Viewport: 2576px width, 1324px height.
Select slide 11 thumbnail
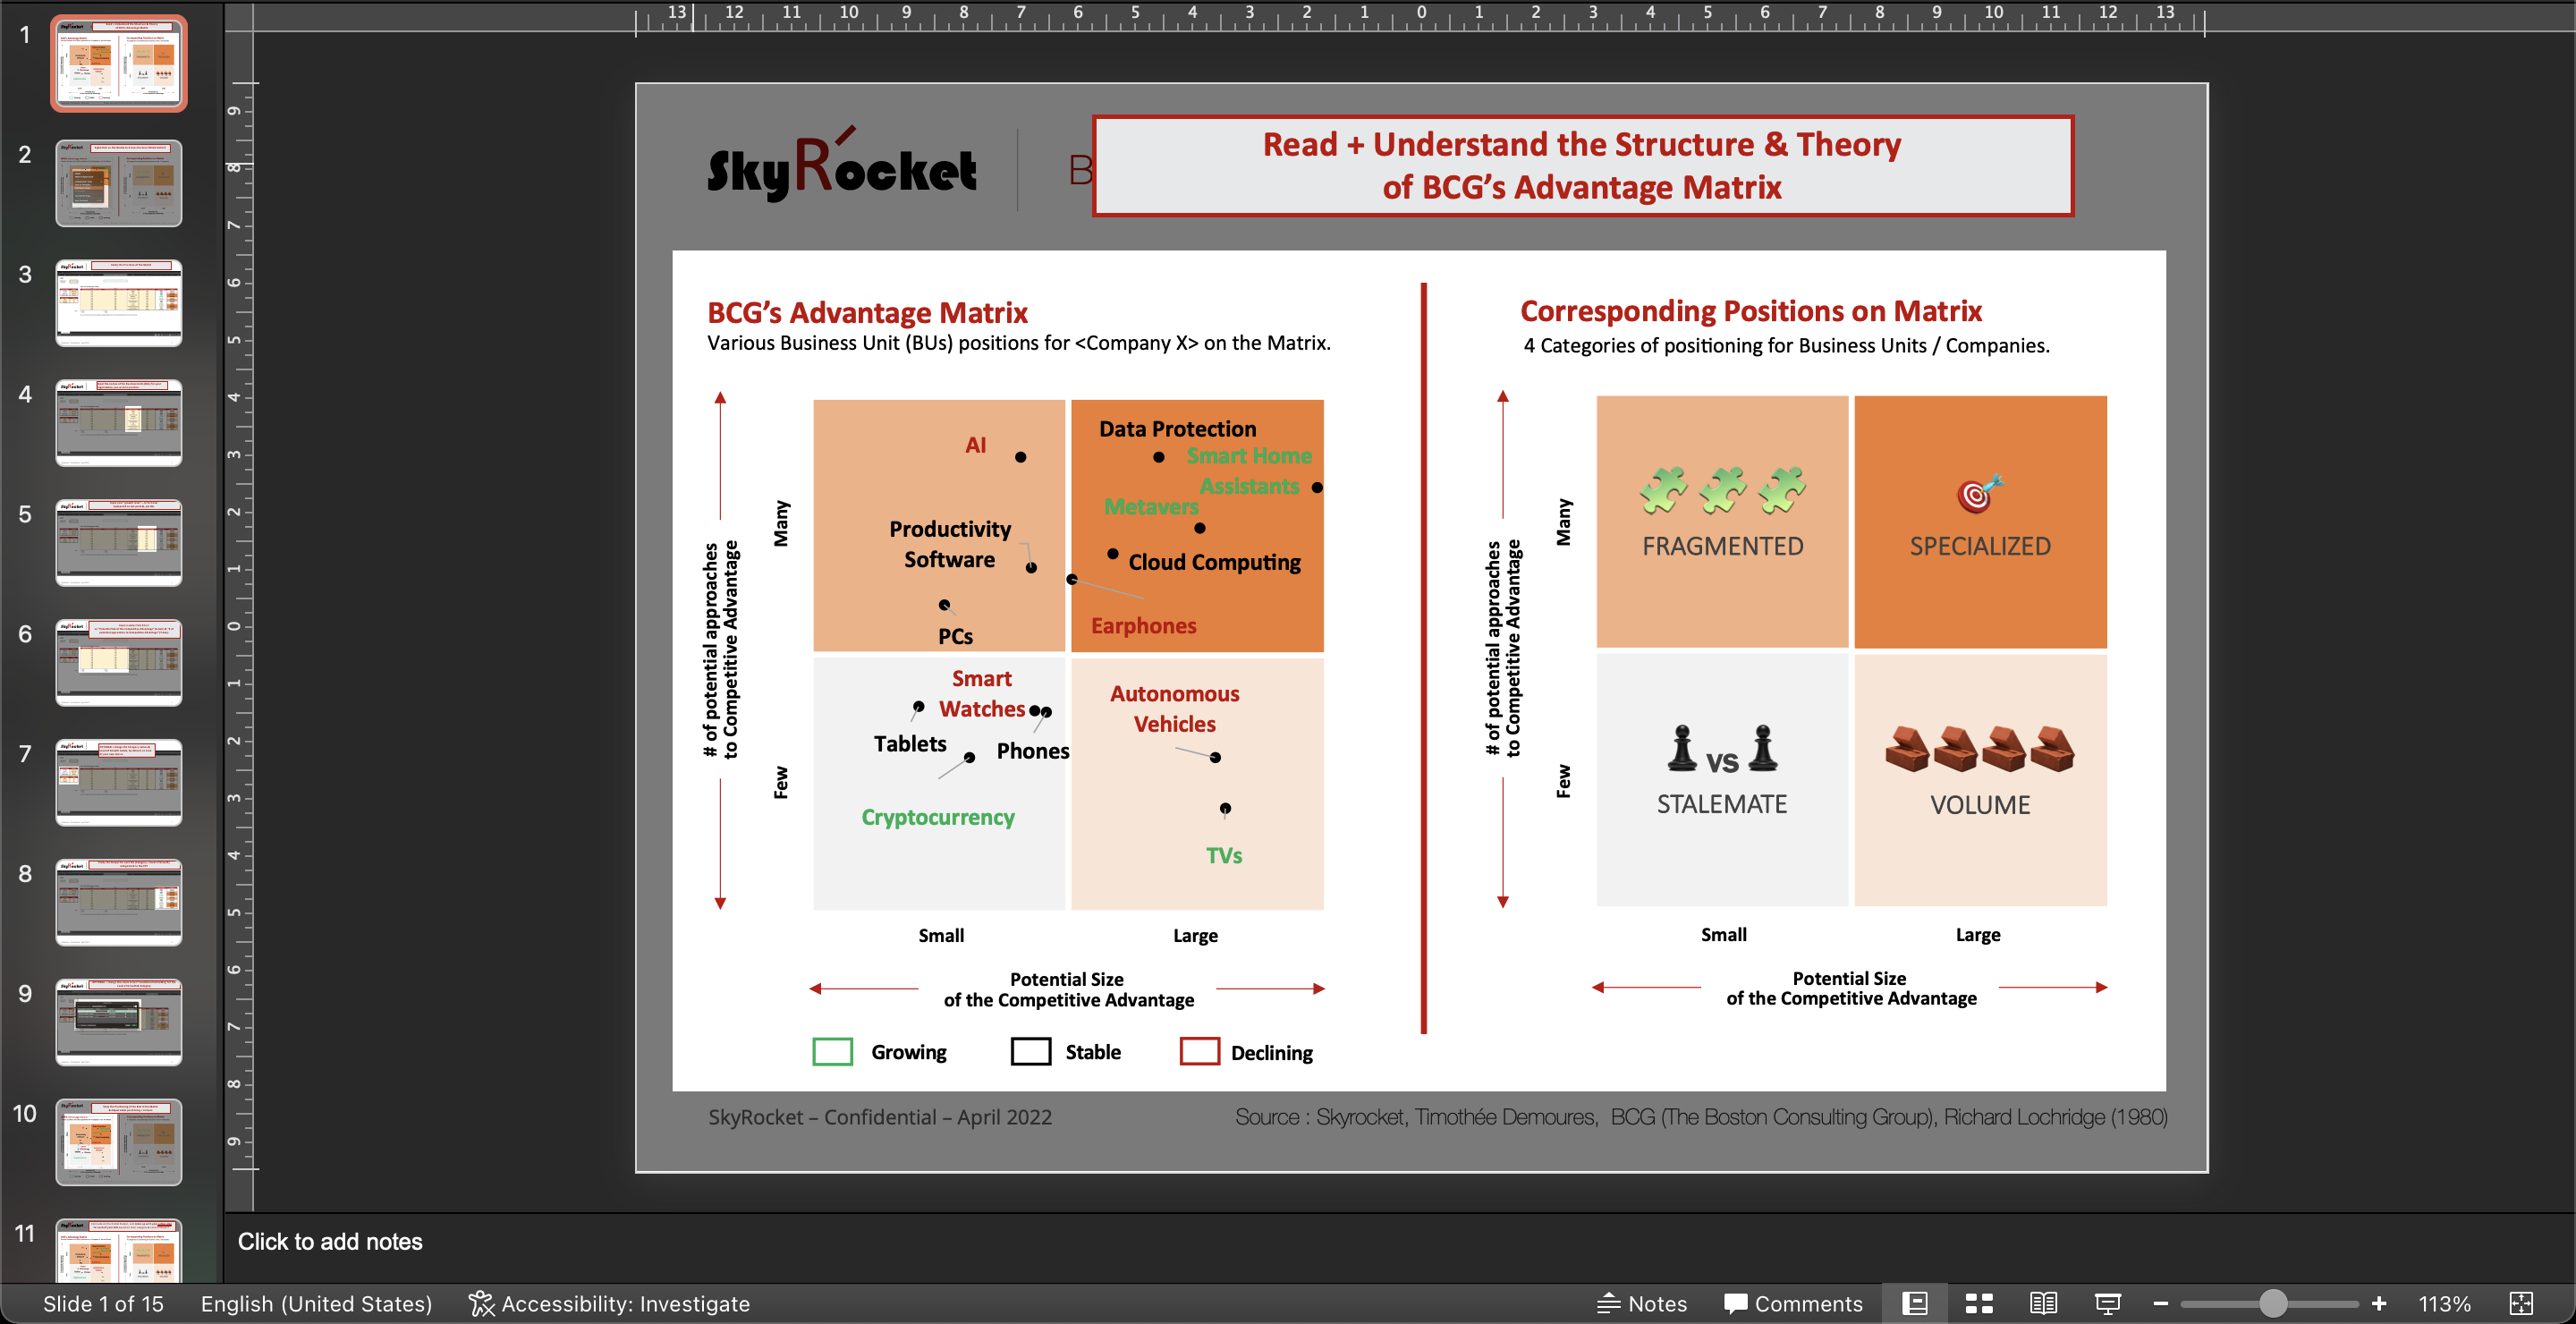pyautogui.click(x=118, y=1251)
